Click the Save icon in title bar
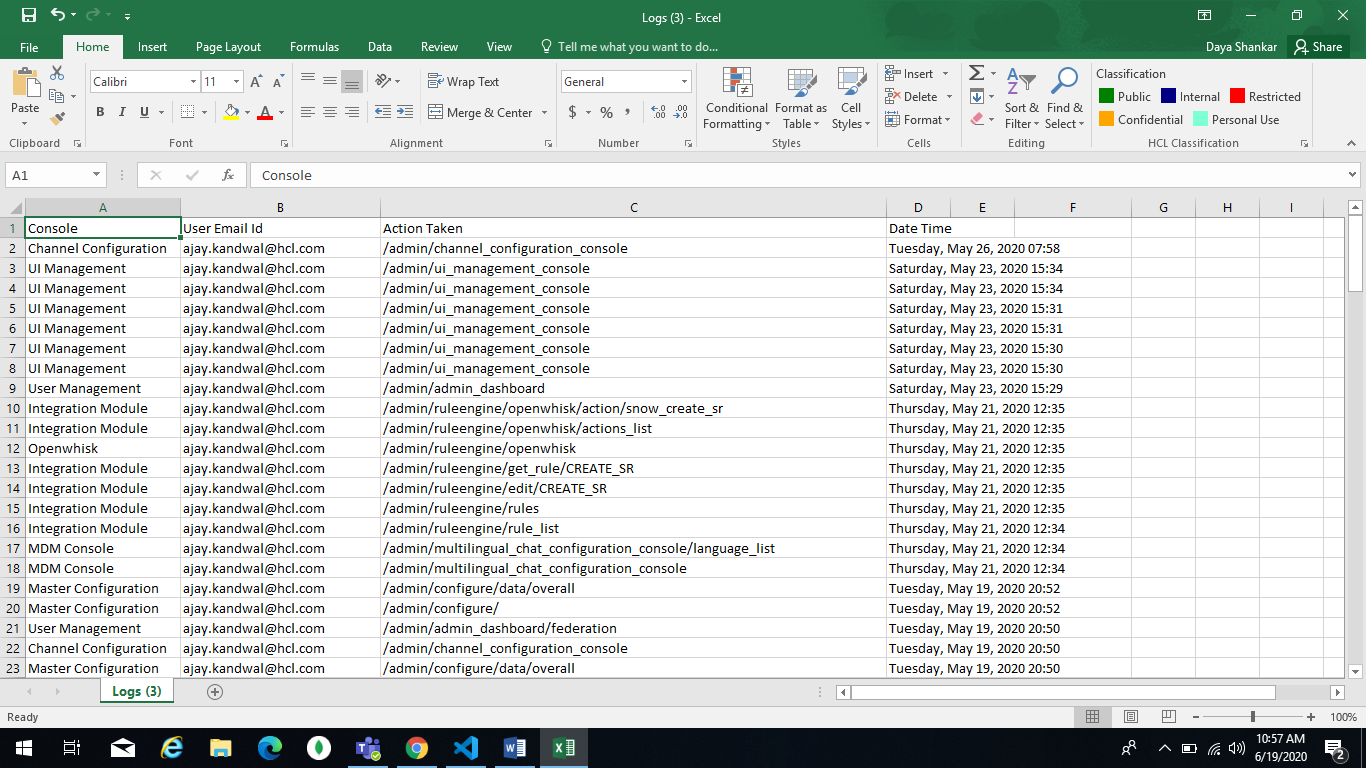The width and height of the screenshot is (1366, 768). pyautogui.click(x=28, y=17)
